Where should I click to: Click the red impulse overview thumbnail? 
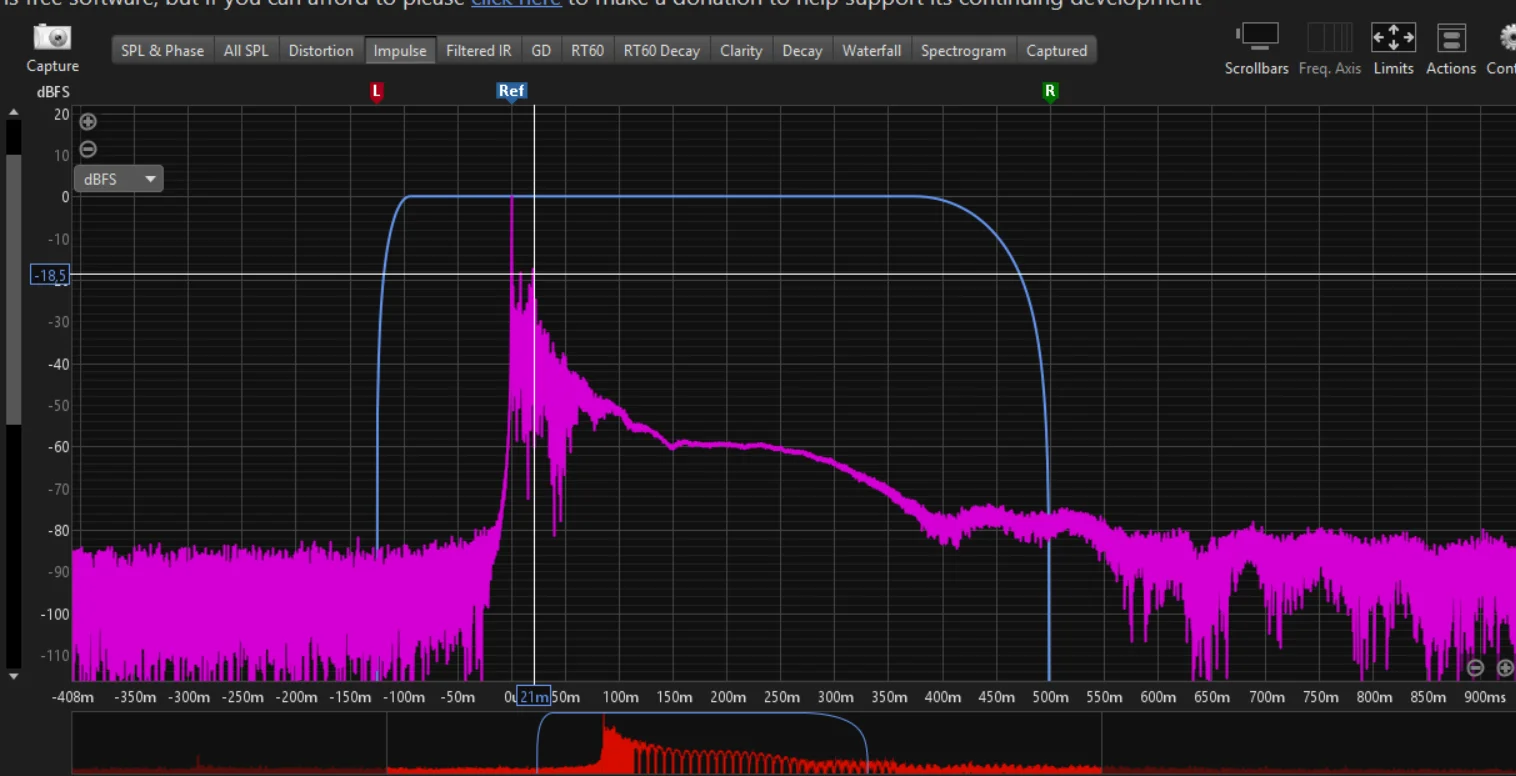pyautogui.click(x=794, y=744)
